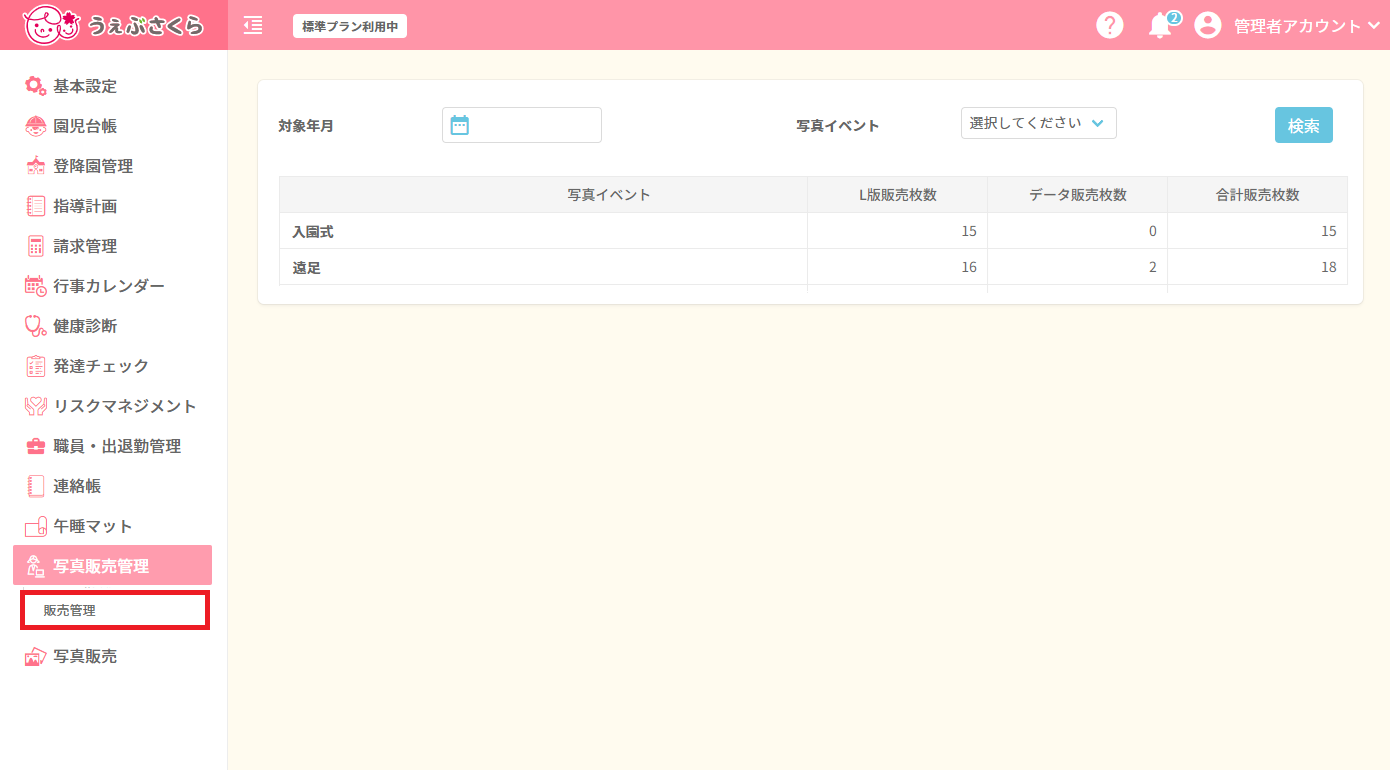Image resolution: width=1390 pixels, height=770 pixels.
Task: Click the 合計販売枚数 column header
Action: 1258,195
